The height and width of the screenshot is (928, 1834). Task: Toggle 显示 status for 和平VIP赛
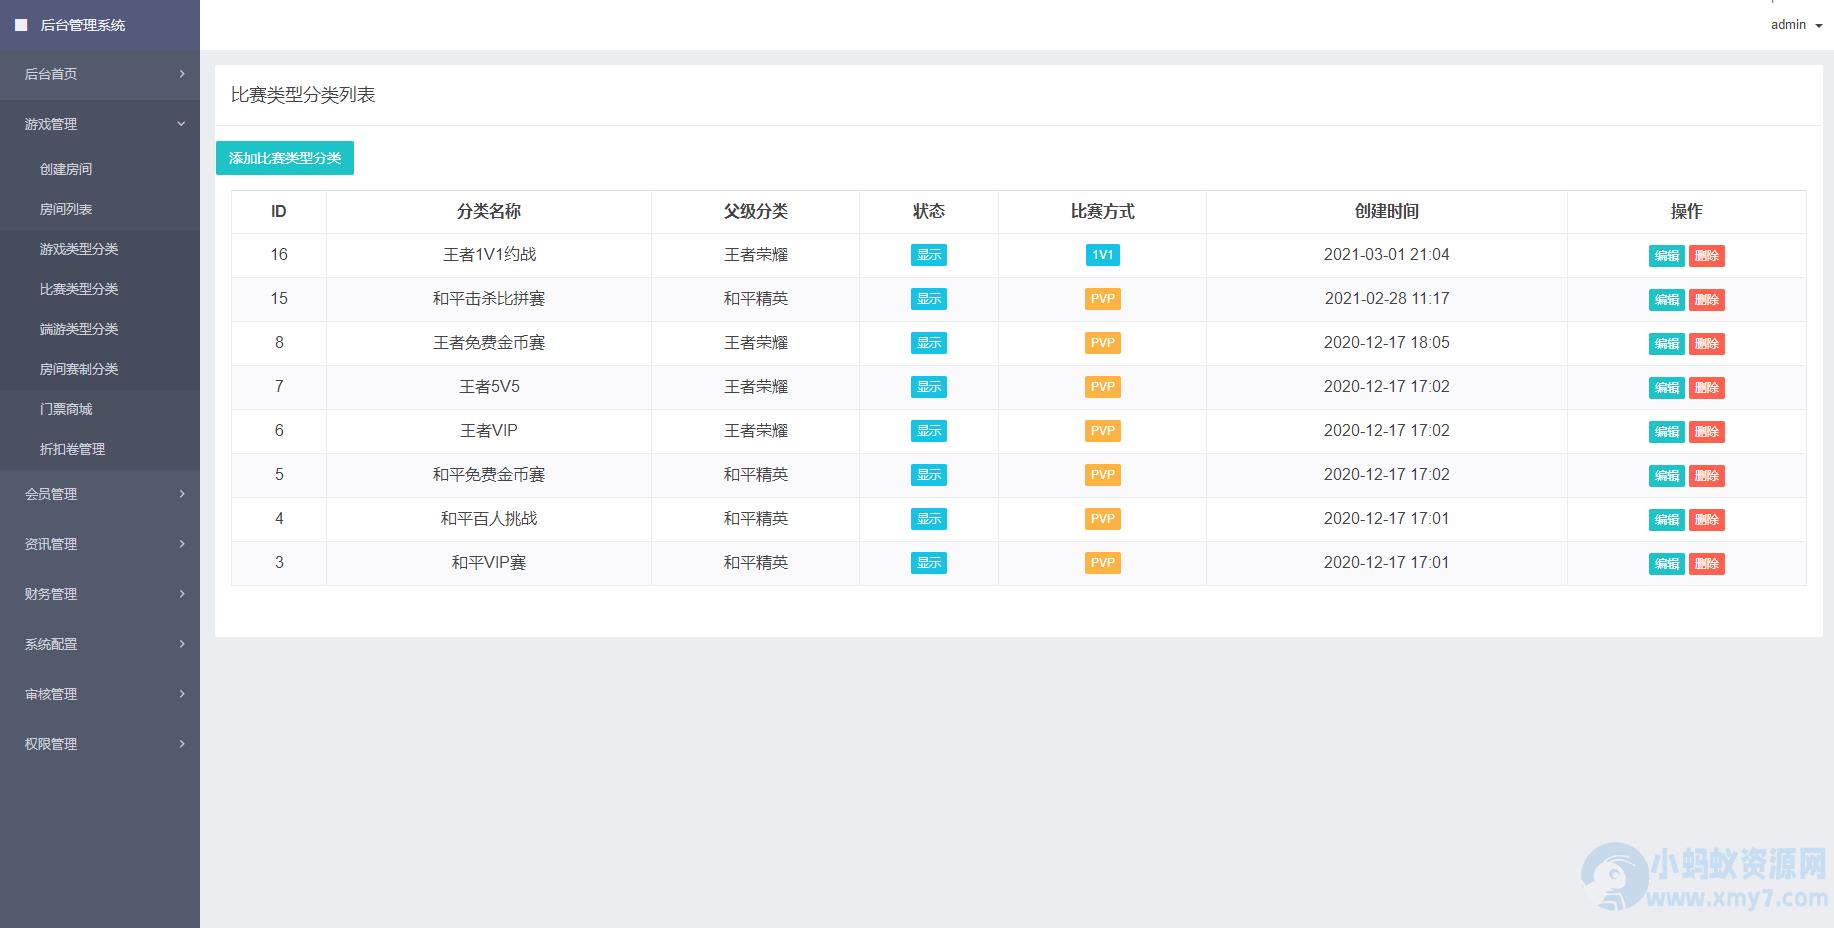(929, 563)
